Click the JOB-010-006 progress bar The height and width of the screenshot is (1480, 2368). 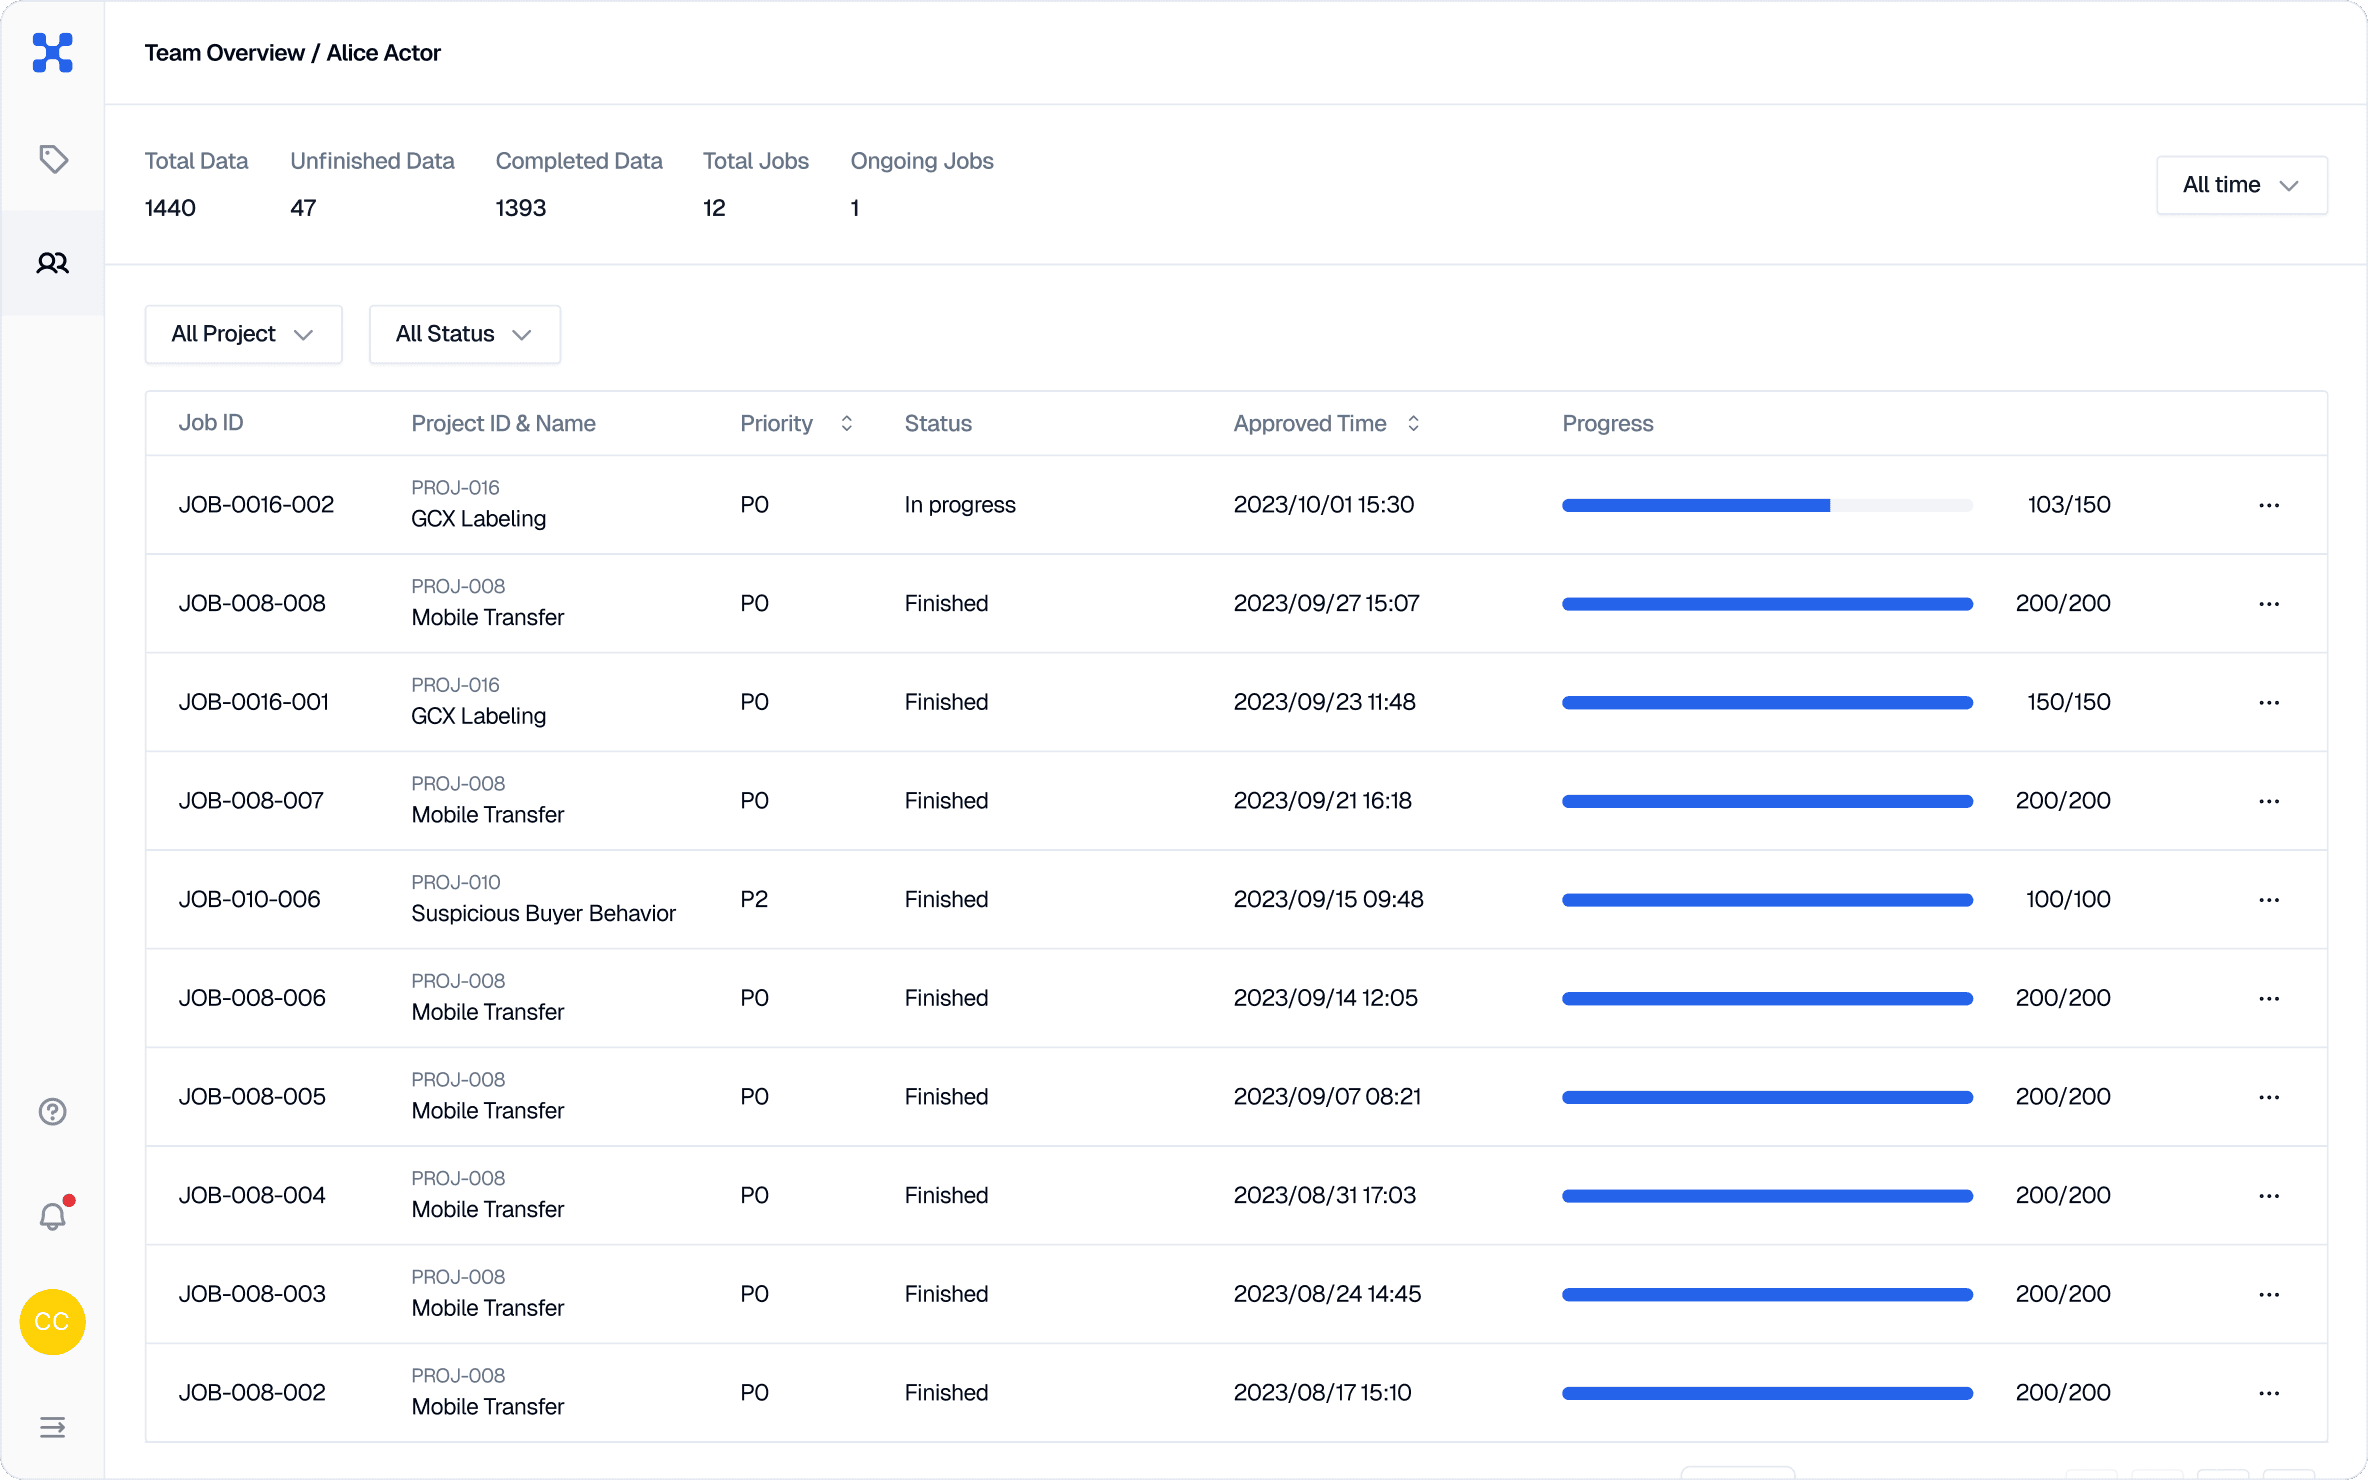coord(1767,900)
